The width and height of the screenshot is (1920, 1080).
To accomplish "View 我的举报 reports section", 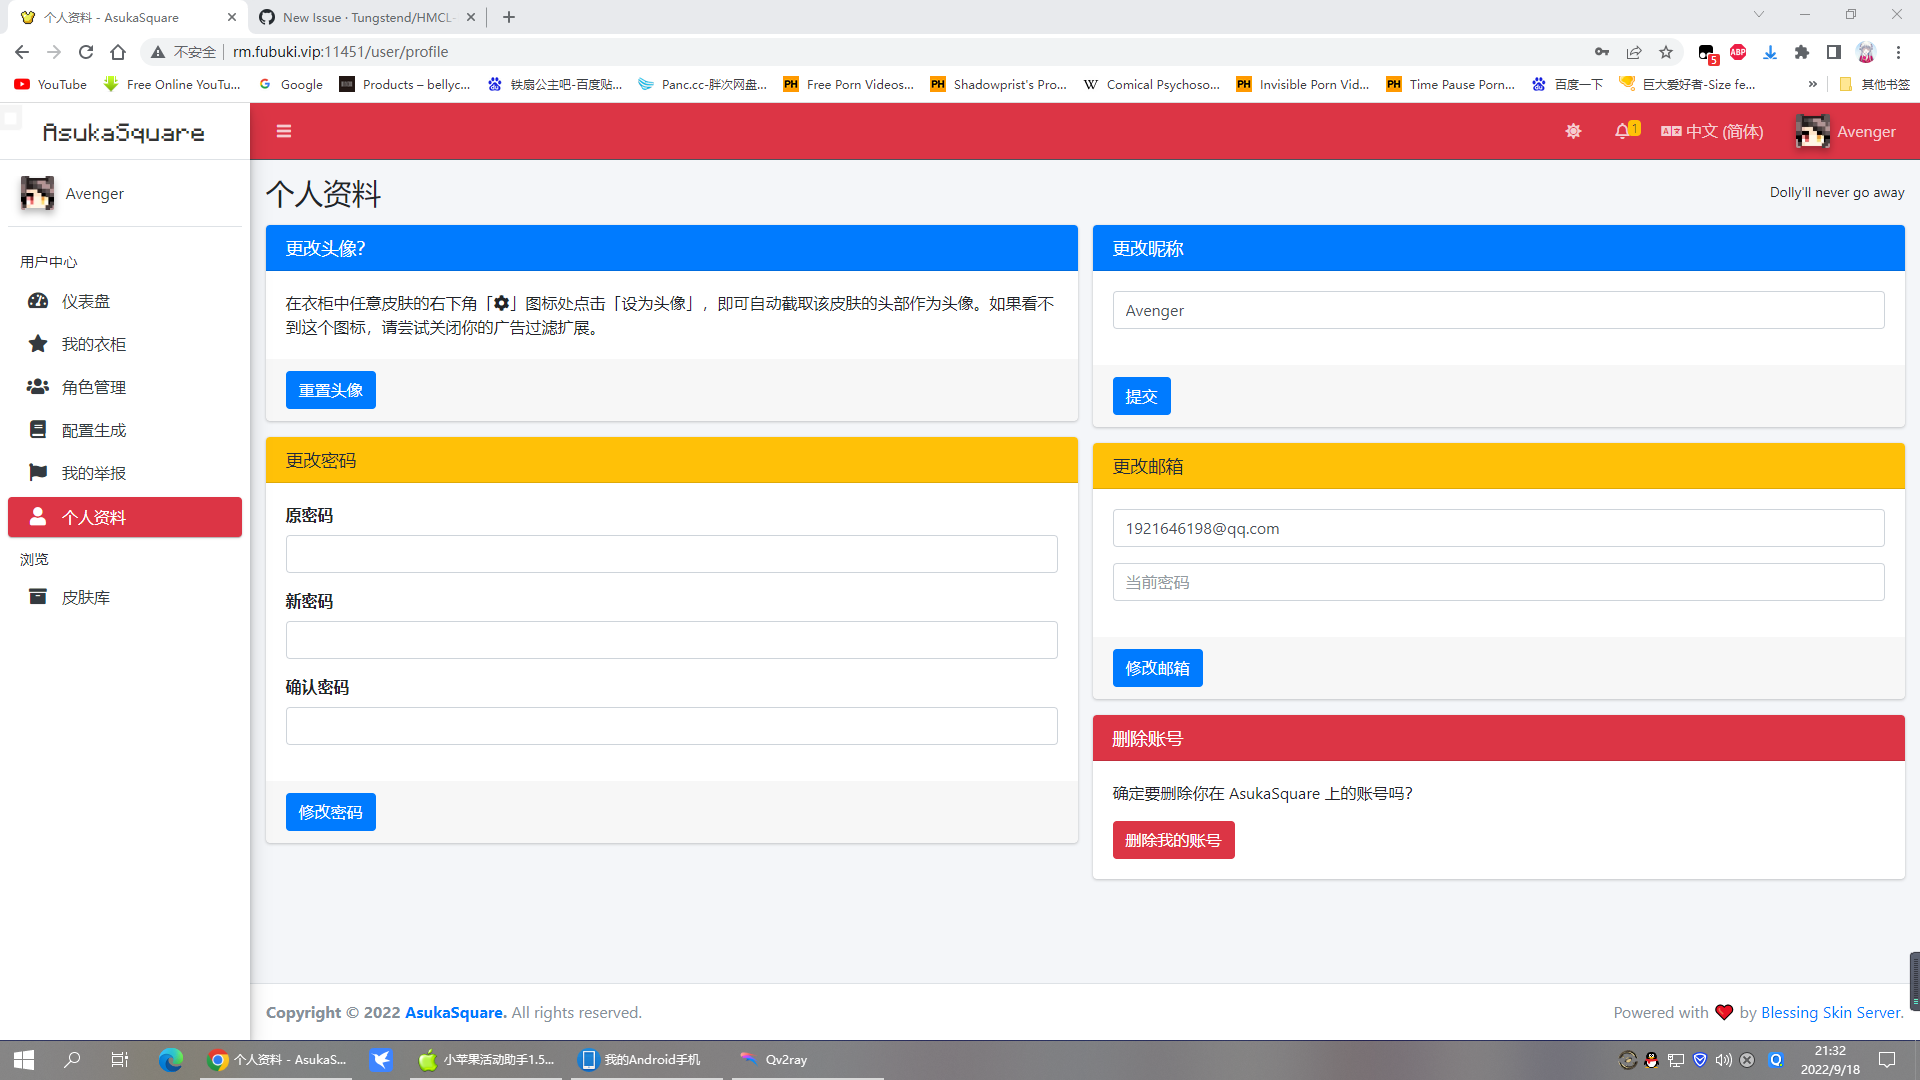I will pos(94,472).
